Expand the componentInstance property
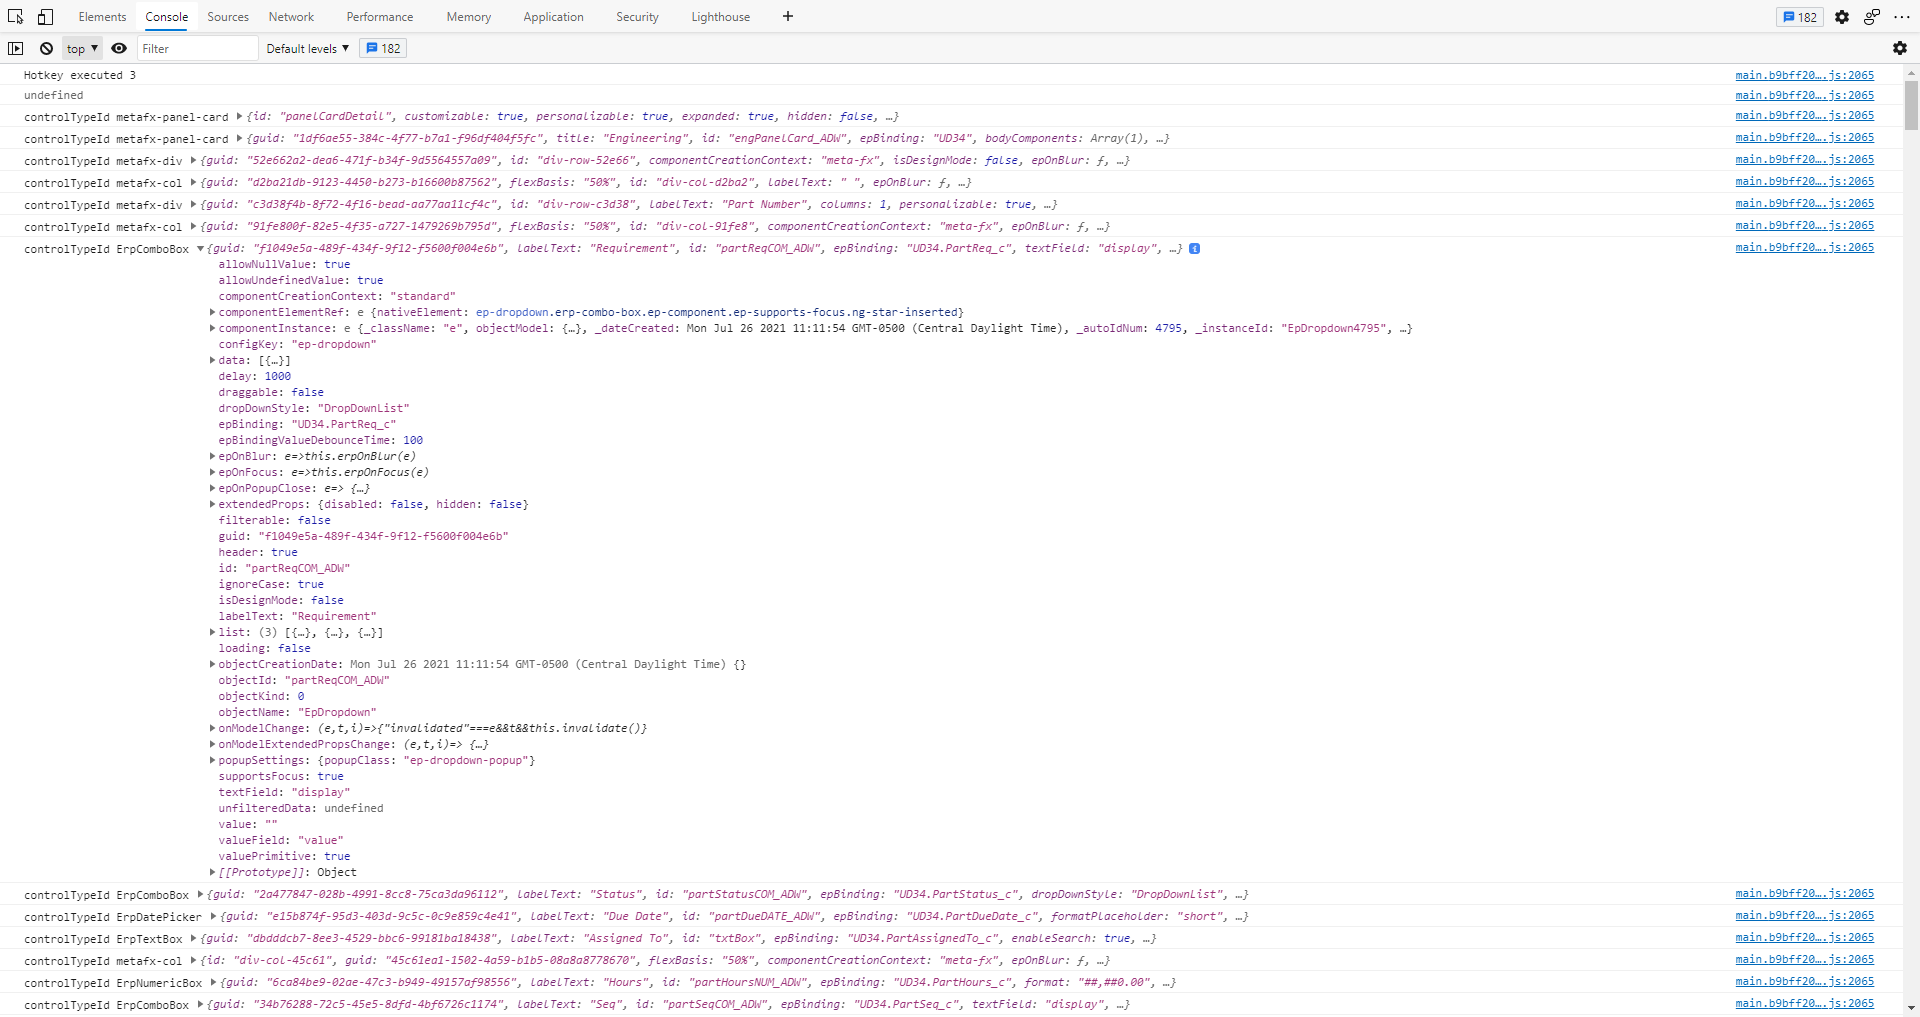This screenshot has width=1920, height=1017. [x=212, y=328]
